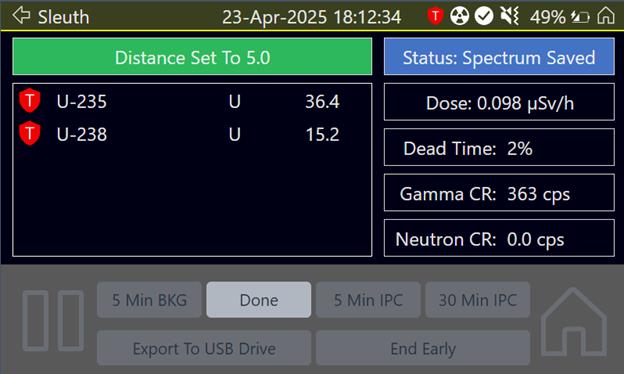Click the 49% battery percentage
The width and height of the screenshot is (624, 374).
click(x=547, y=17)
